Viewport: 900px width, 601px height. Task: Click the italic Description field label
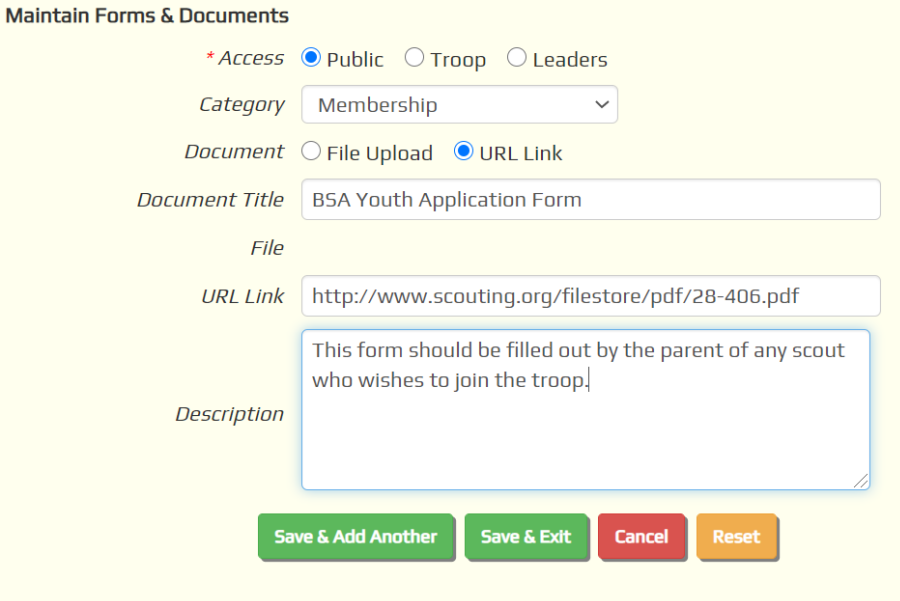click(230, 414)
